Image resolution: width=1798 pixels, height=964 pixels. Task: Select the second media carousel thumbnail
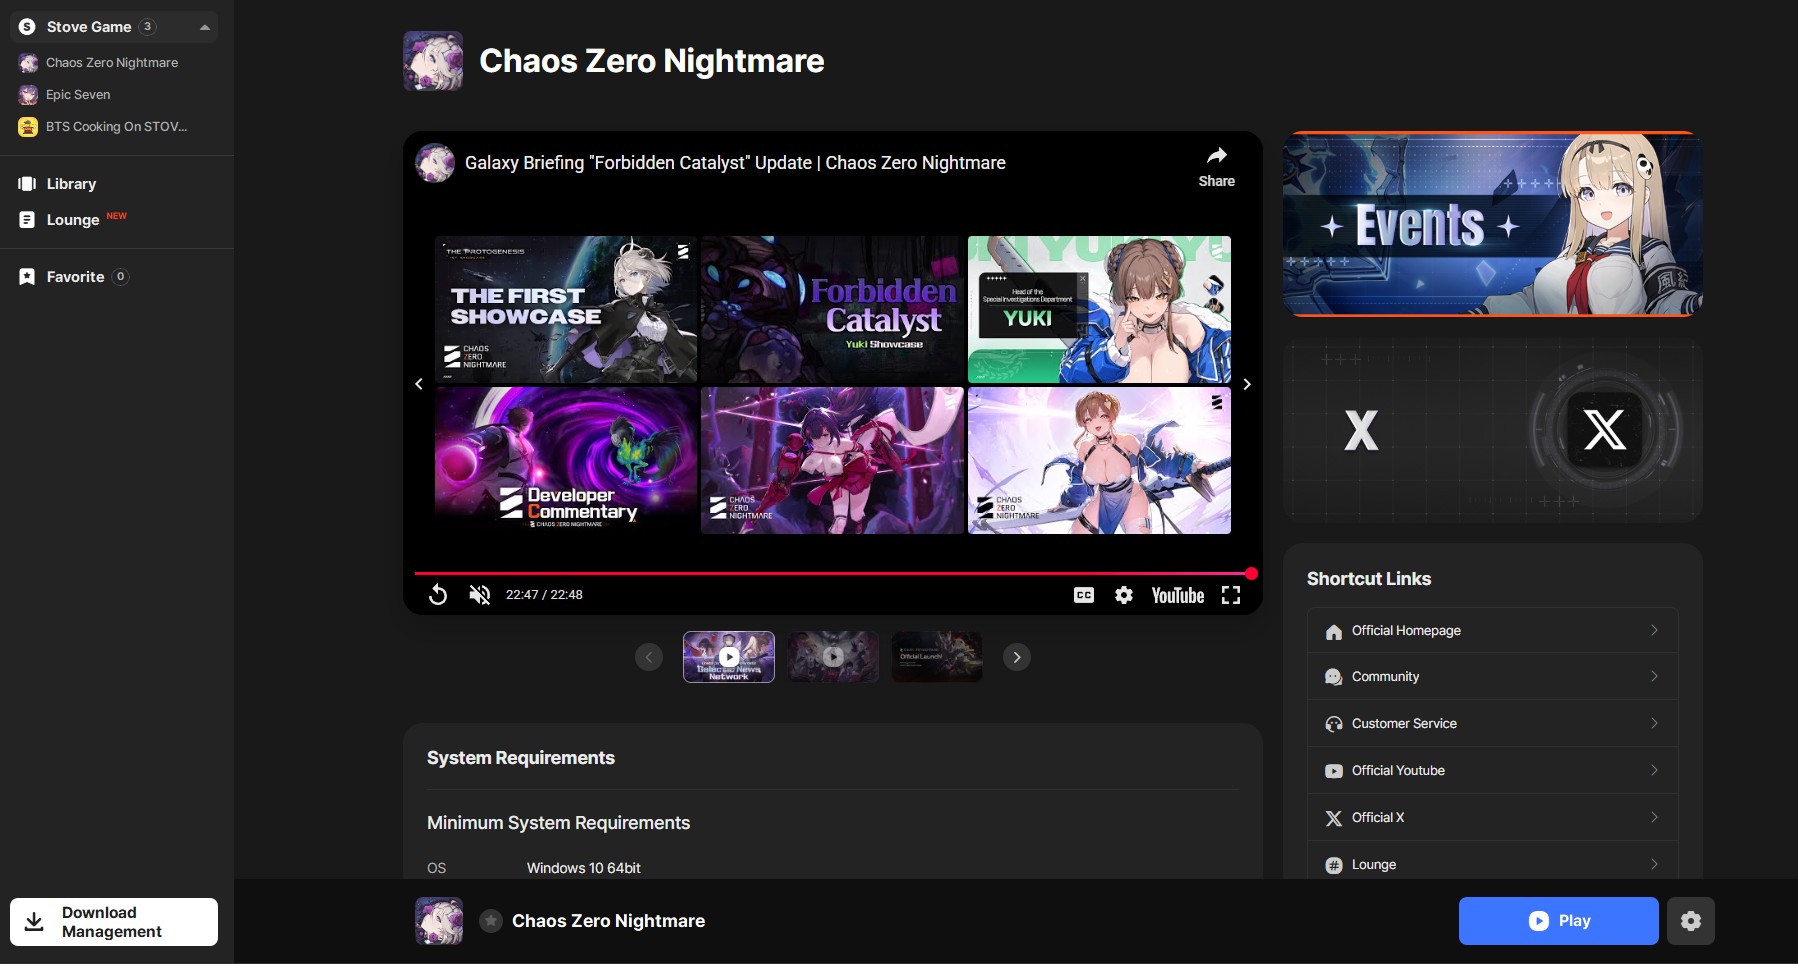[833, 657]
